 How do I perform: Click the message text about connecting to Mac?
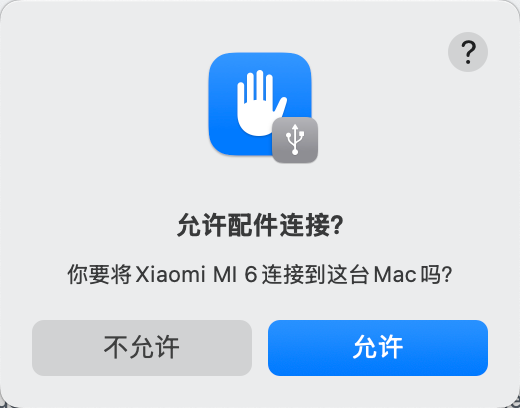(x=260, y=275)
